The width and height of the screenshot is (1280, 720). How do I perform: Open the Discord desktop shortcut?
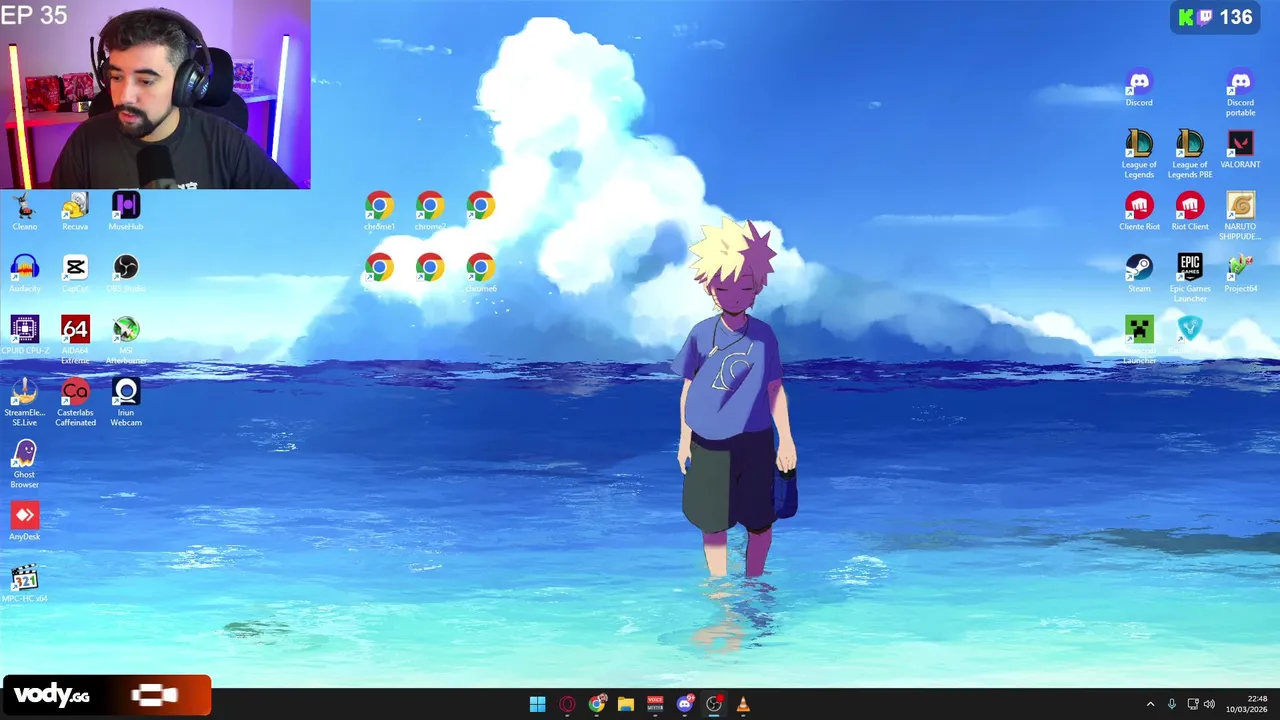(1139, 87)
